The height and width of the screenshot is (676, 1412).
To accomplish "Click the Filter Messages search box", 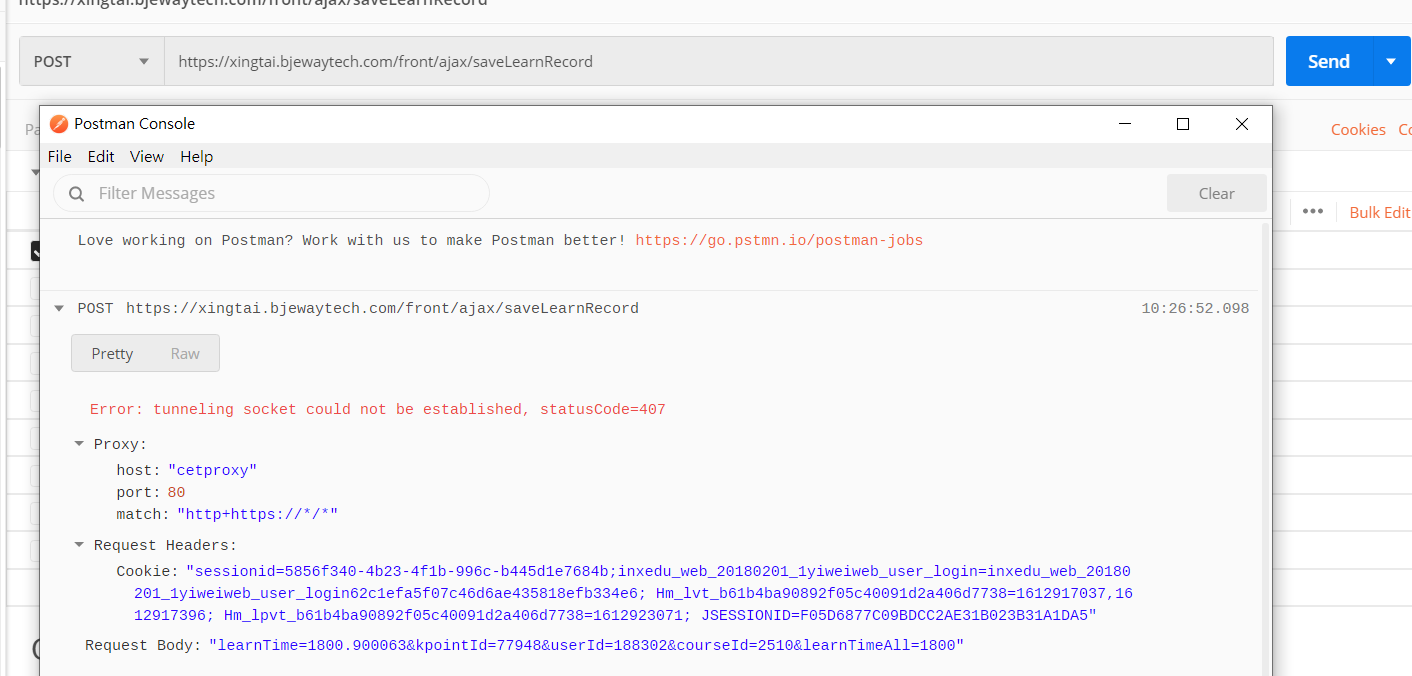I will 272,193.
